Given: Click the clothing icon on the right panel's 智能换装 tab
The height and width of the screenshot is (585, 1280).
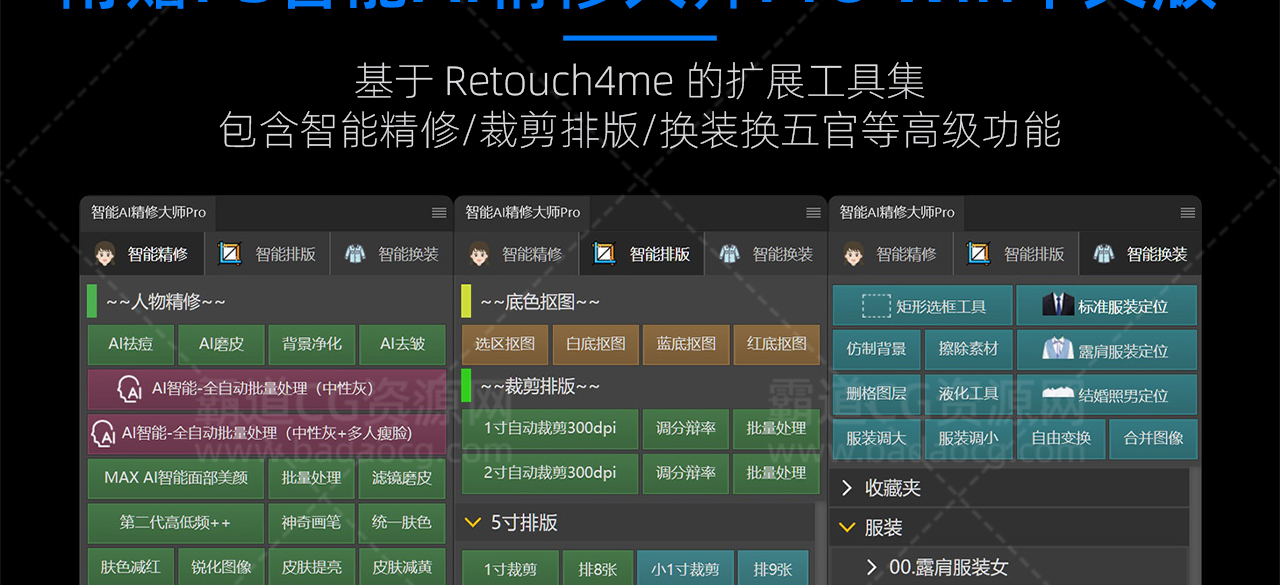Looking at the screenshot, I should pos(1103,254).
